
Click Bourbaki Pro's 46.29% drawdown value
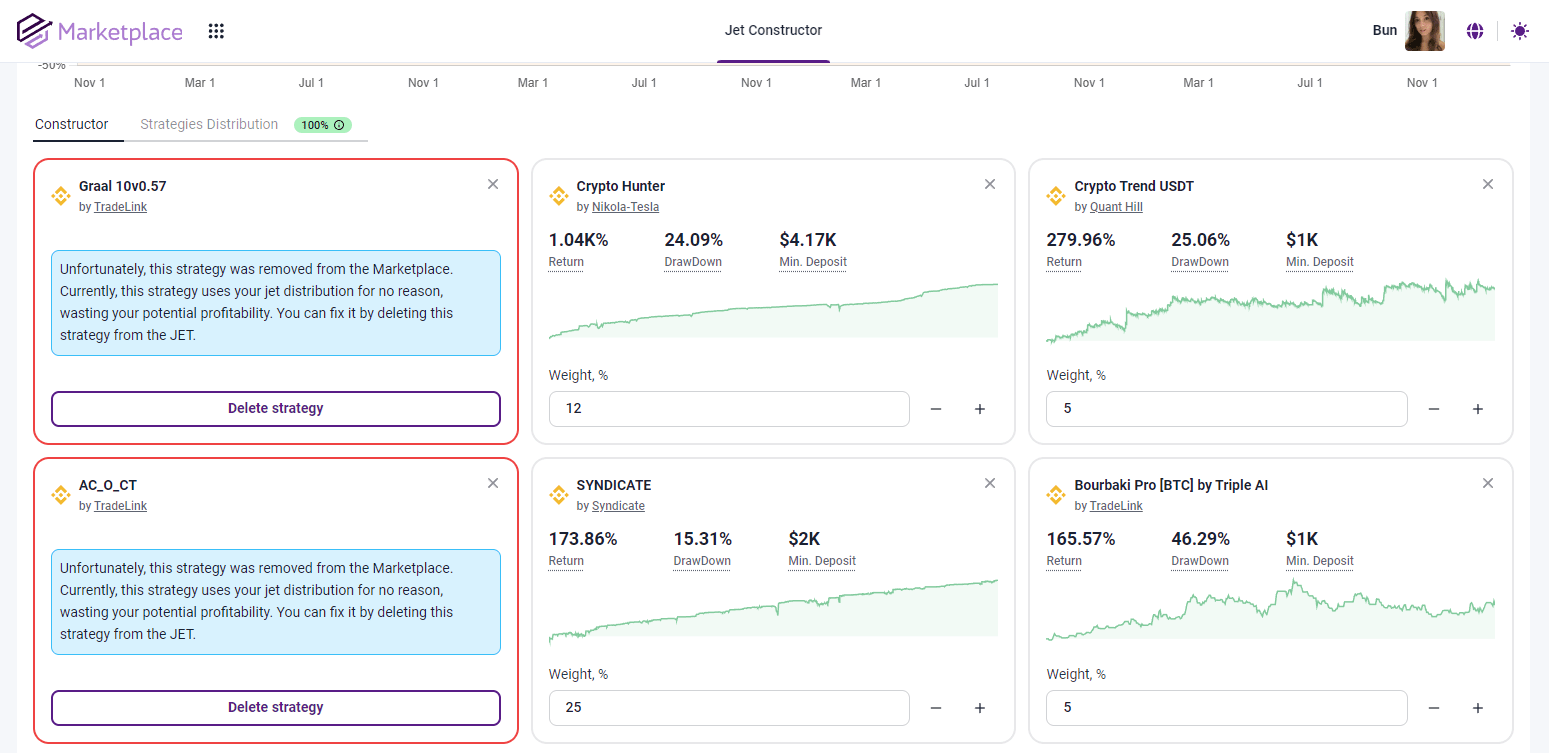[x=1201, y=539]
